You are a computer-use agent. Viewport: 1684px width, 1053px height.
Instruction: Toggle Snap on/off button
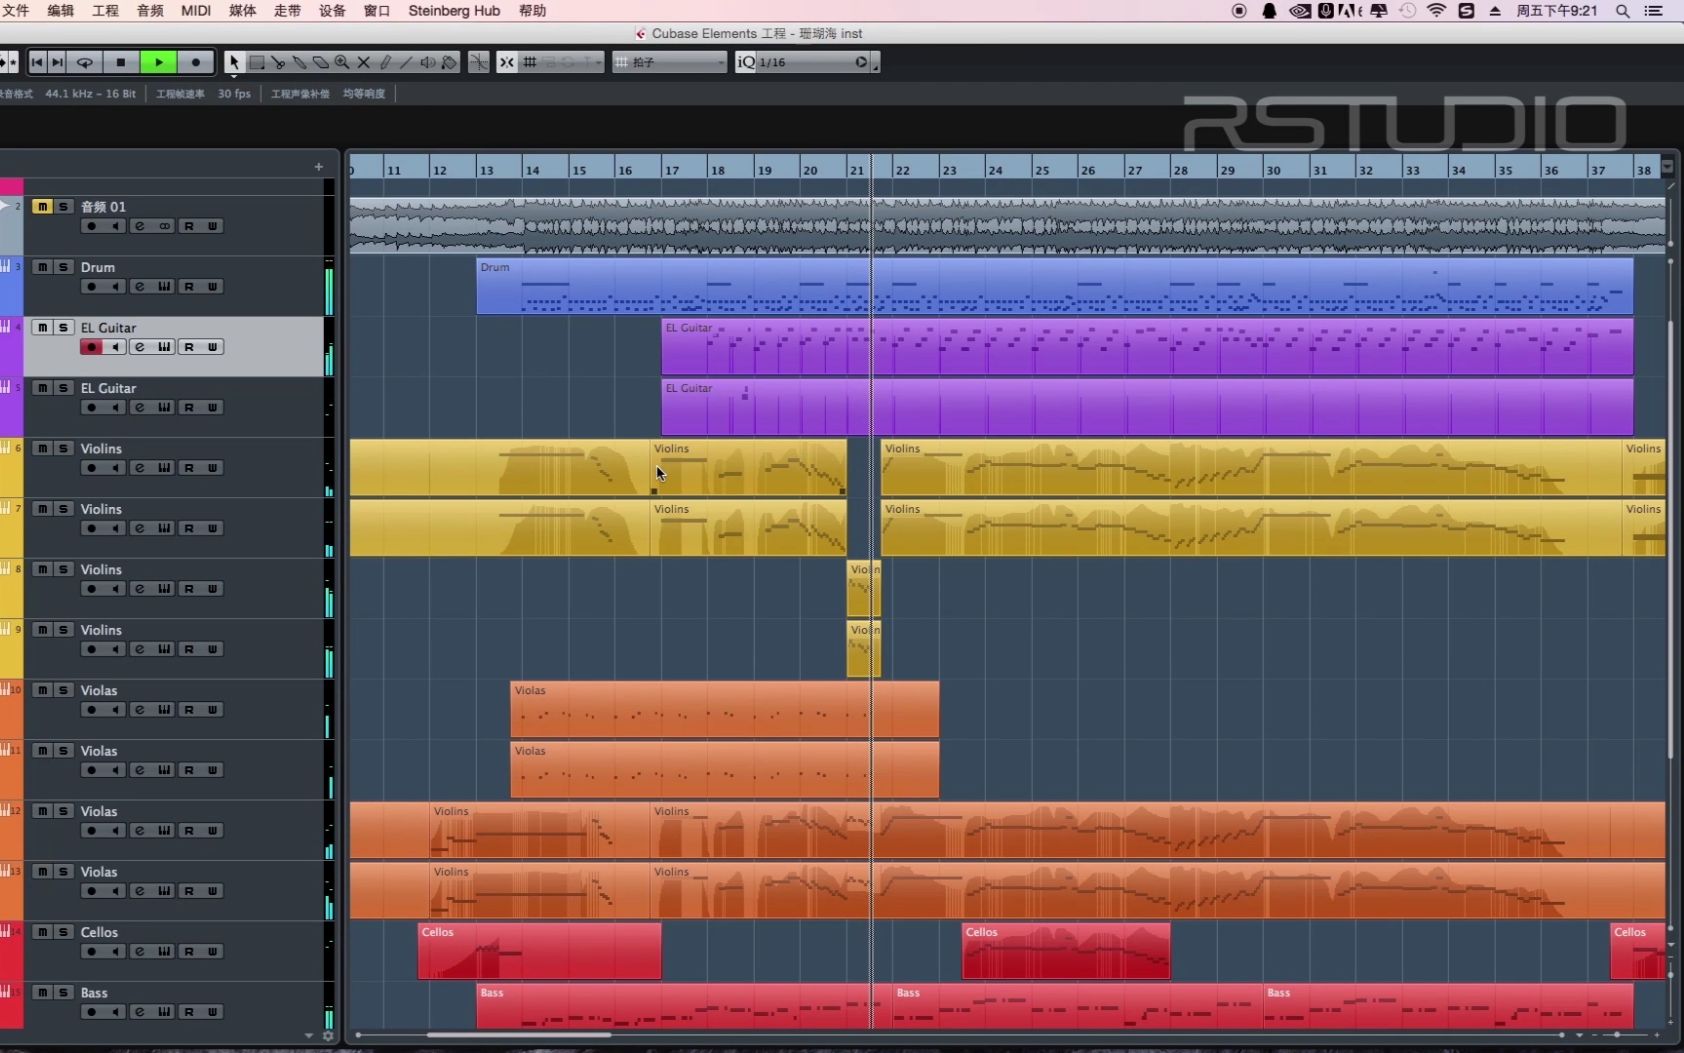(x=507, y=62)
